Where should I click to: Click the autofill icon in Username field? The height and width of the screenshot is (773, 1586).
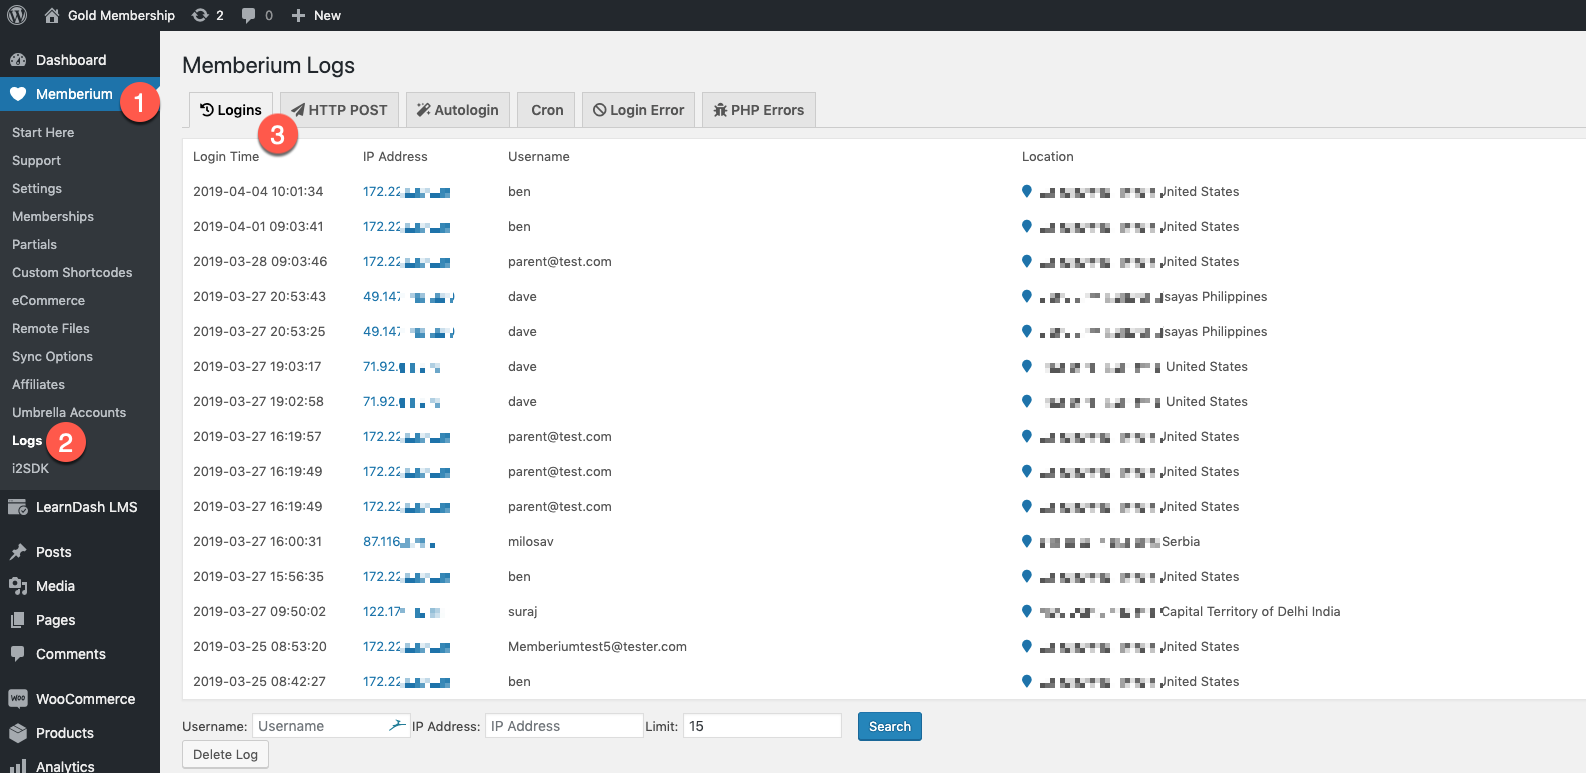tap(397, 725)
